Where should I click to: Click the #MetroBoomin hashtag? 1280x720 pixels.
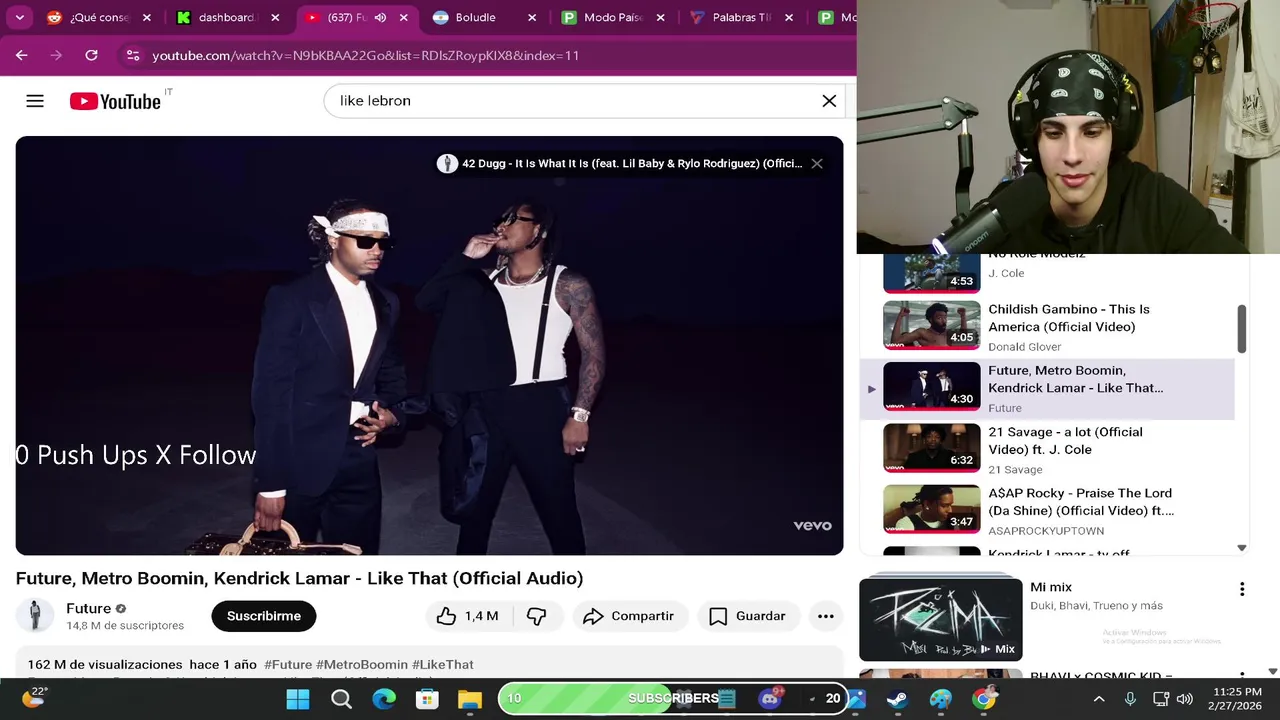pyautogui.click(x=362, y=664)
